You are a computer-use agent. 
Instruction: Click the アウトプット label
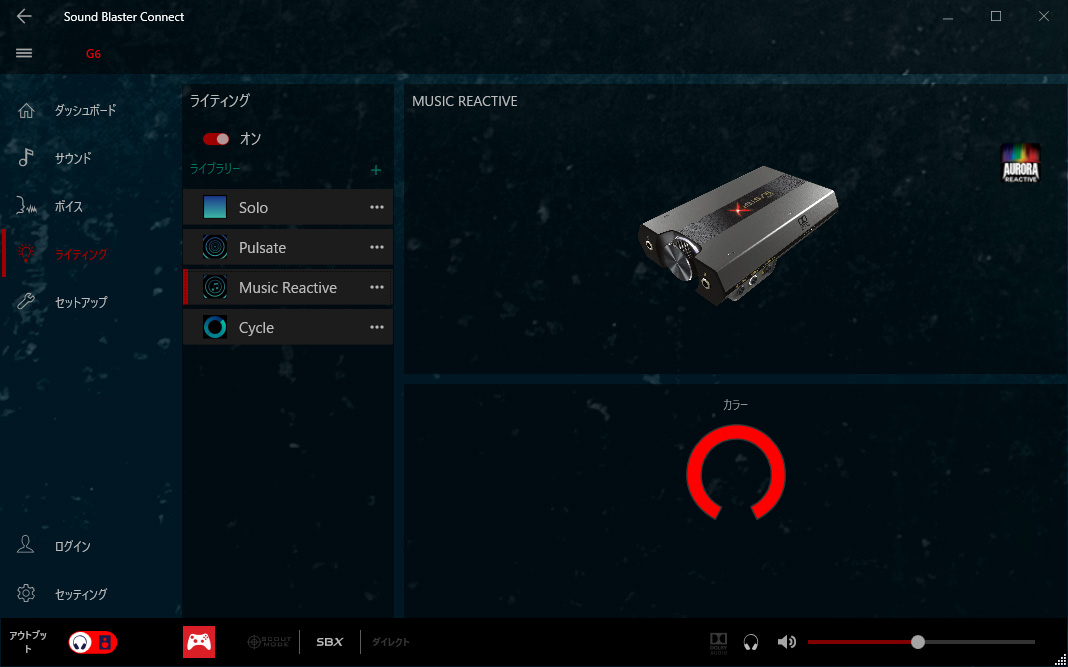click(x=28, y=642)
